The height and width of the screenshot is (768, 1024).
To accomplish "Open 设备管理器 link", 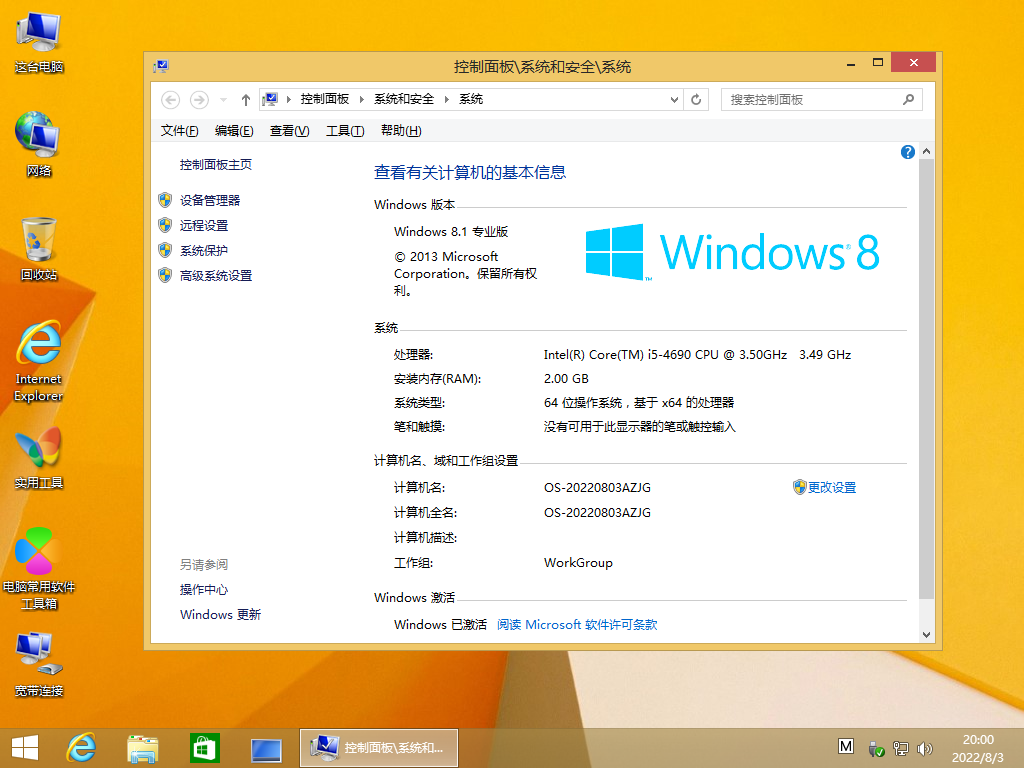I will (210, 200).
